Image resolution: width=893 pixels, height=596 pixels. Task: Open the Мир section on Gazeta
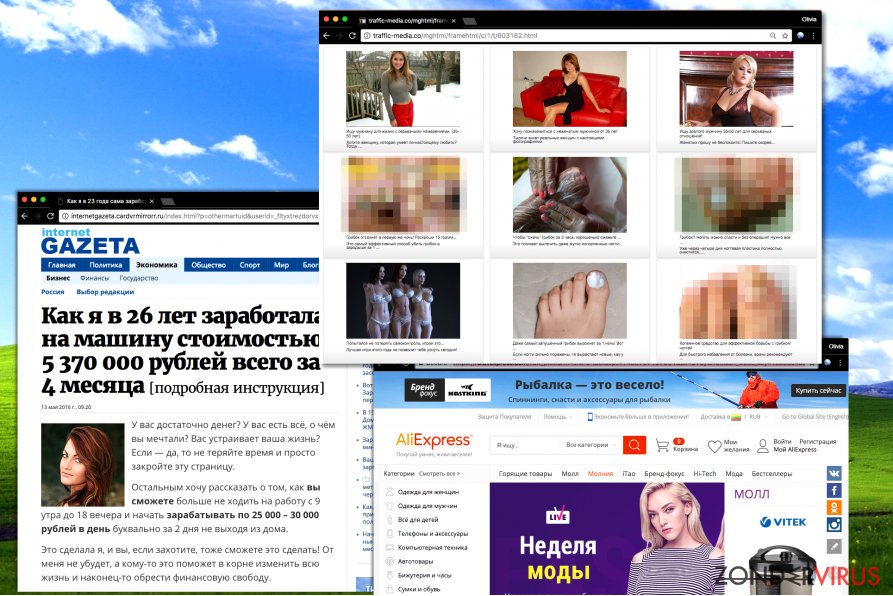[281, 265]
